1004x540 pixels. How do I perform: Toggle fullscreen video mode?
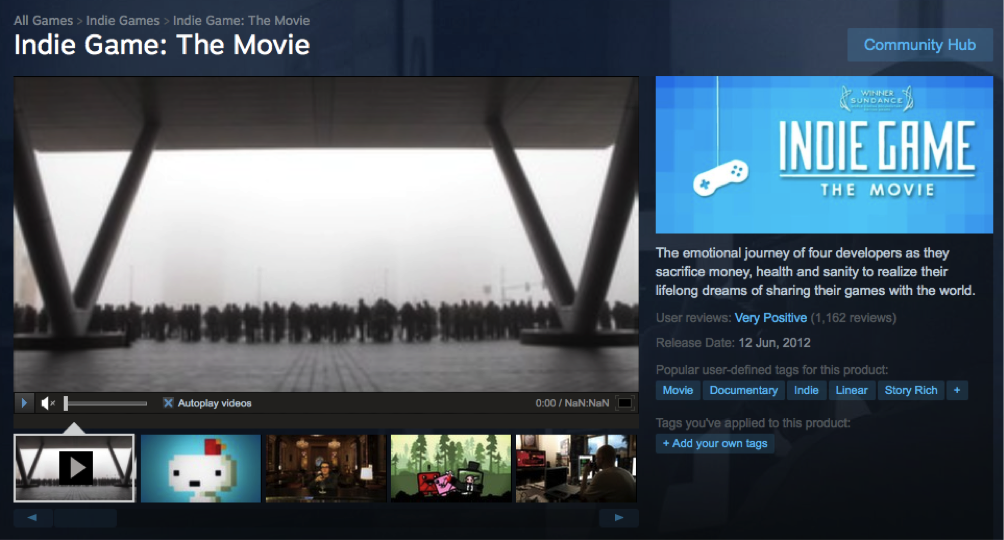[x=624, y=403]
